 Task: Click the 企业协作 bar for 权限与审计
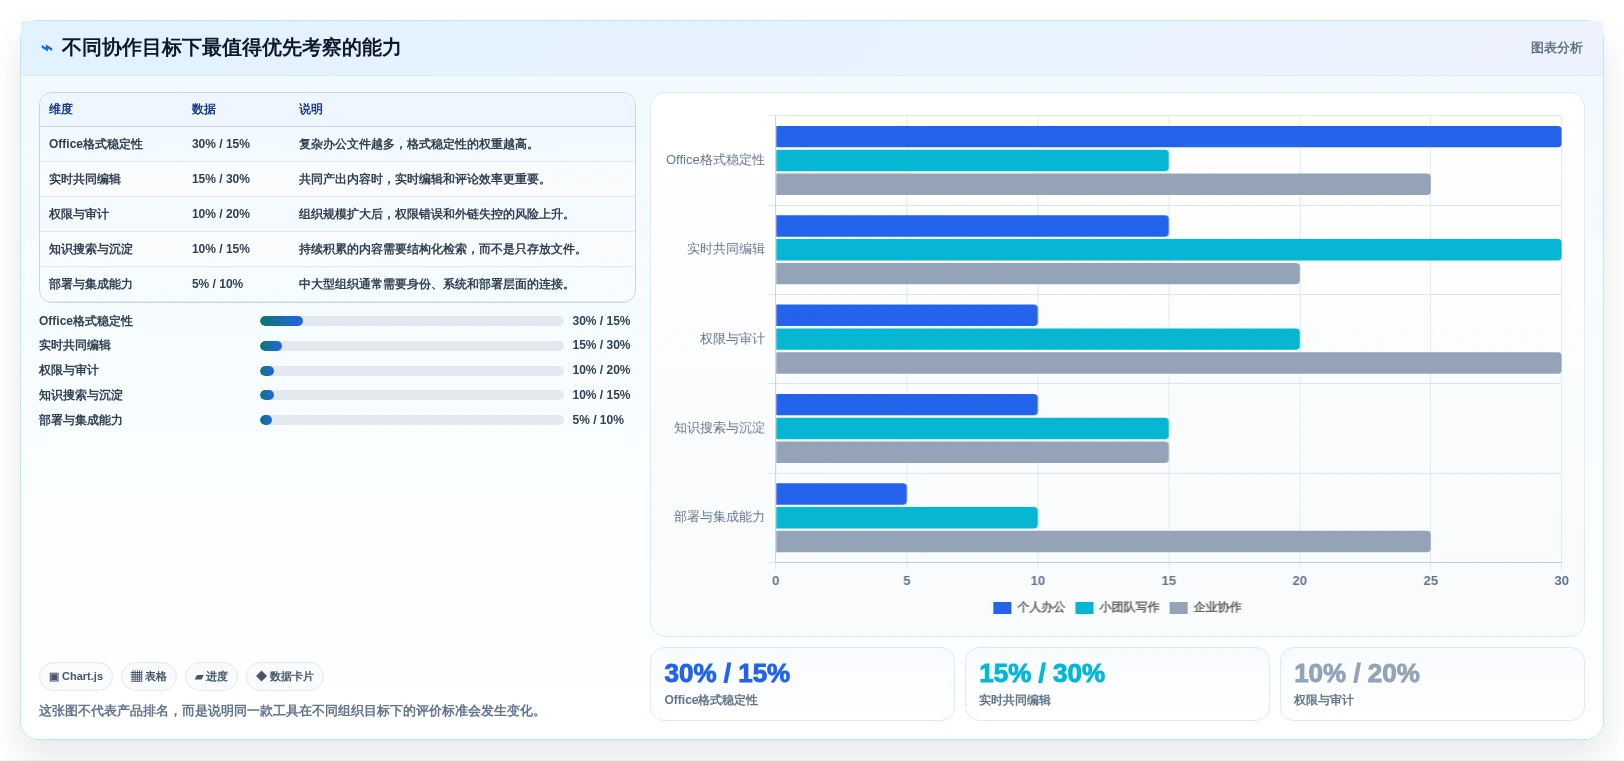(x=1168, y=363)
